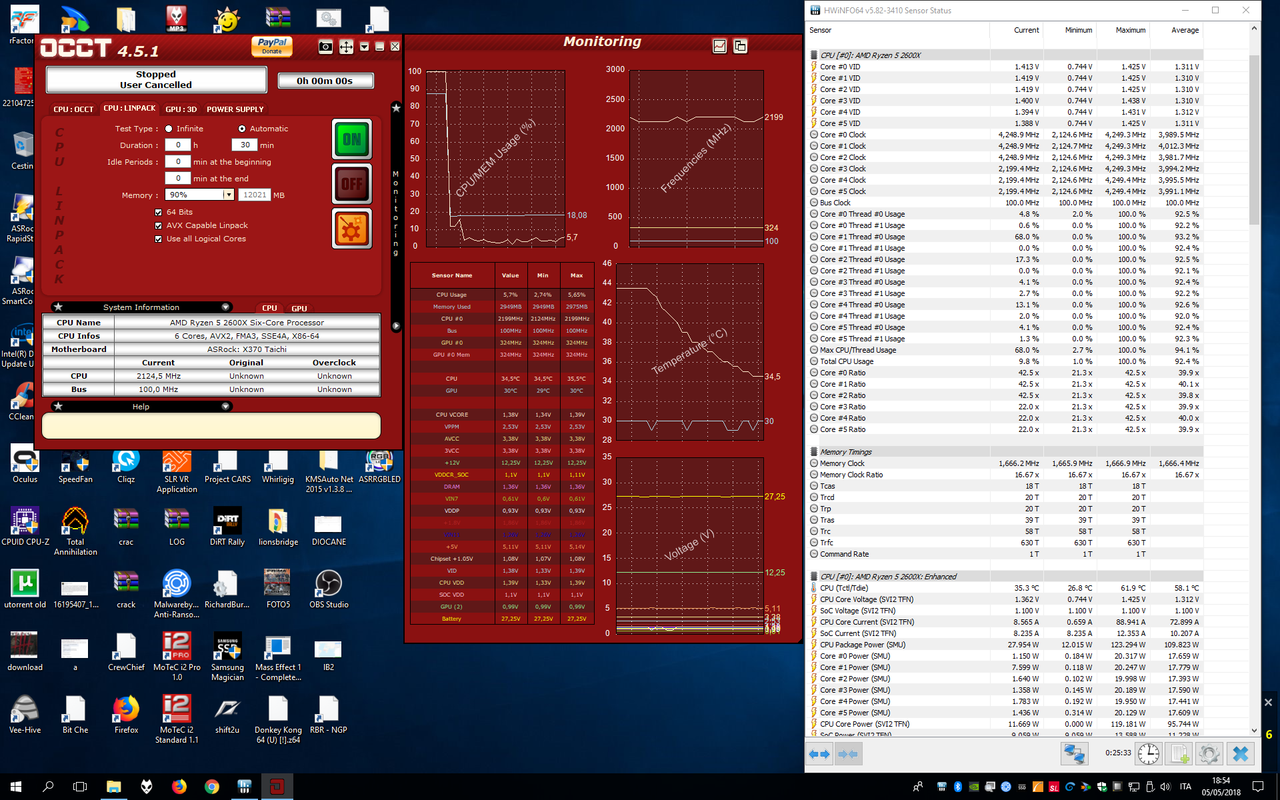Open Windows Start menu

tap(16, 786)
